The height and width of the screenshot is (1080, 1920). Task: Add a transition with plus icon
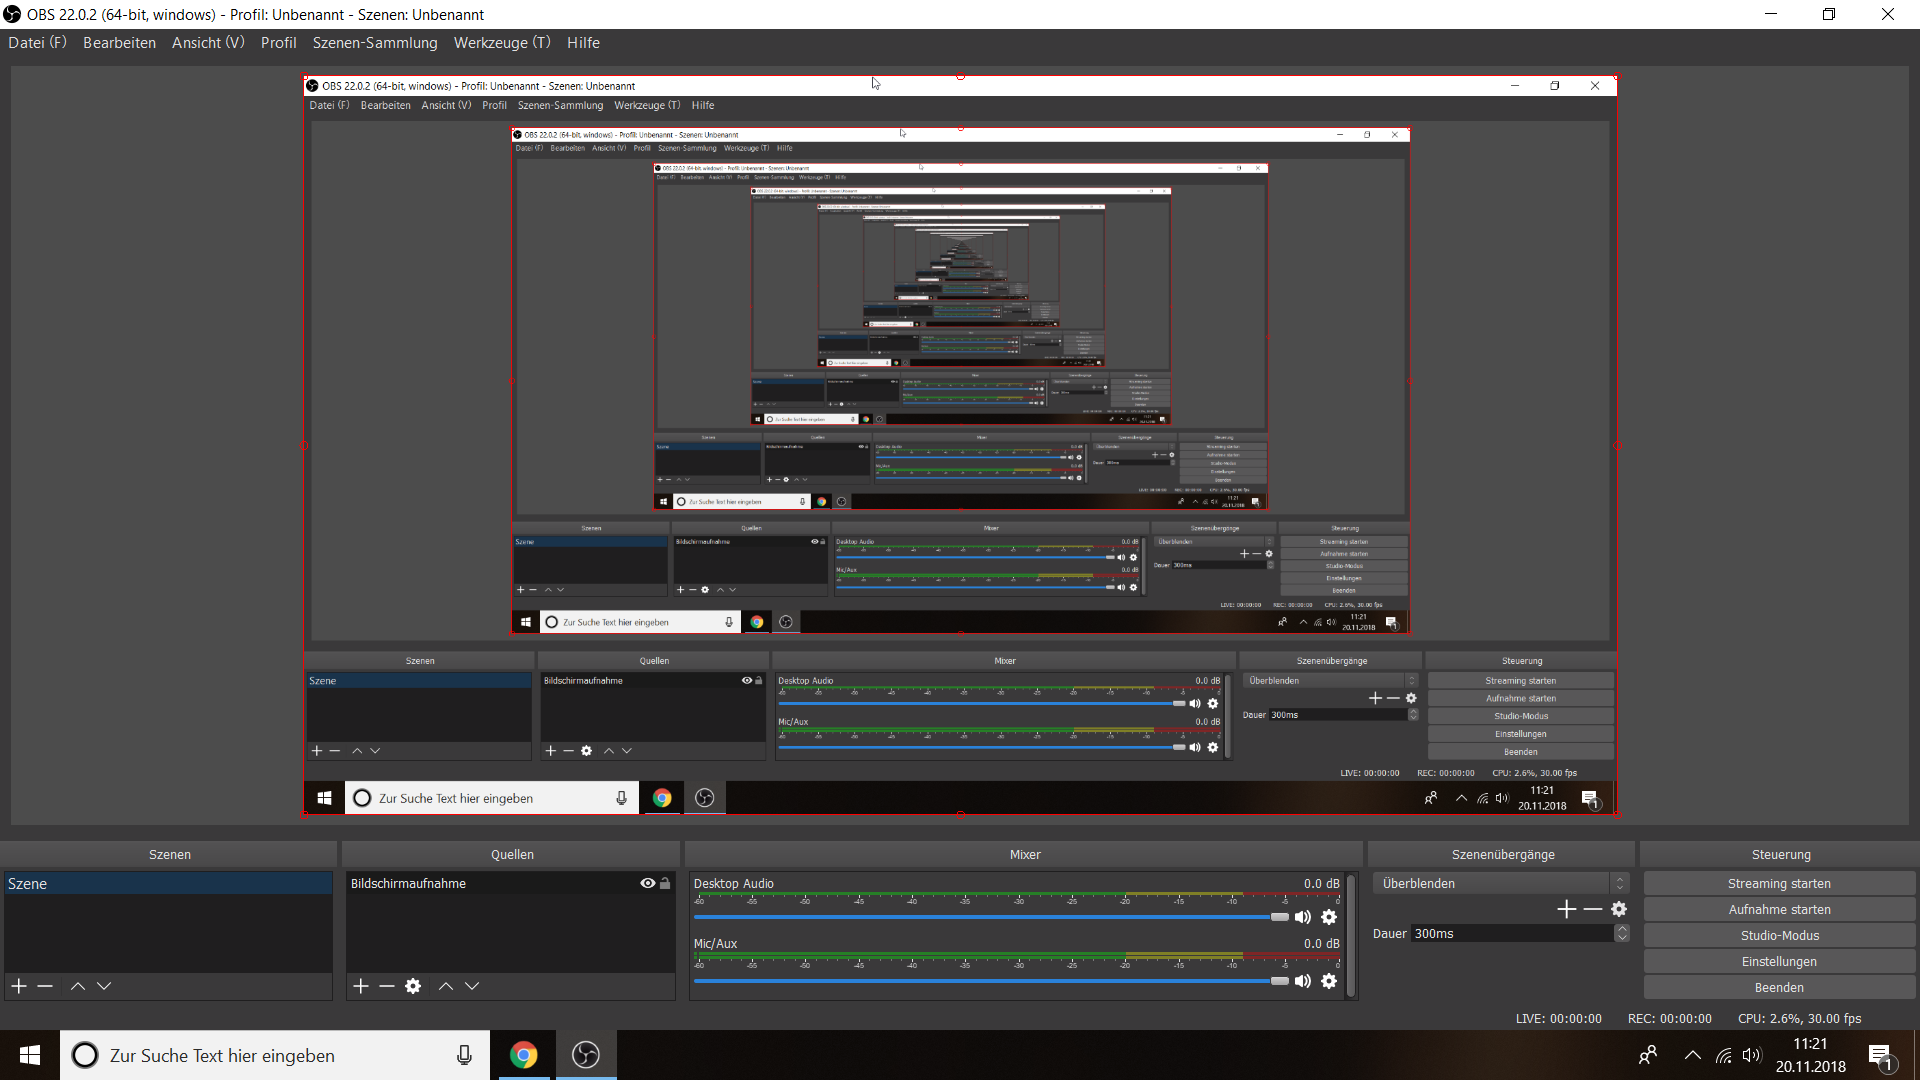(1566, 909)
